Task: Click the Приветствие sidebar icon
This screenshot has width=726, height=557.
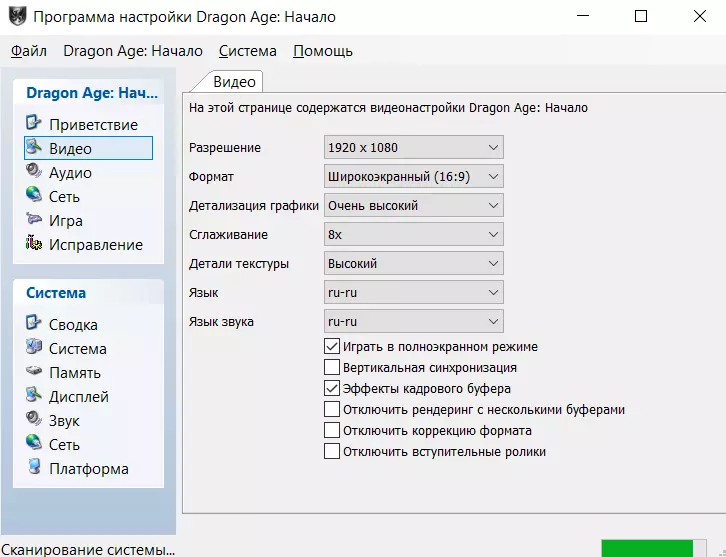Action: (34, 123)
